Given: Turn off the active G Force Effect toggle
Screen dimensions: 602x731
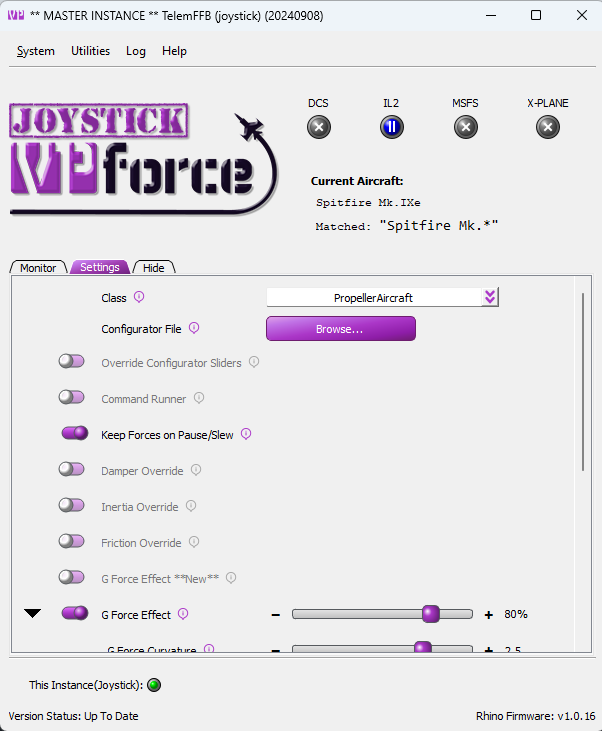Looking at the screenshot, I should tap(75, 613).
